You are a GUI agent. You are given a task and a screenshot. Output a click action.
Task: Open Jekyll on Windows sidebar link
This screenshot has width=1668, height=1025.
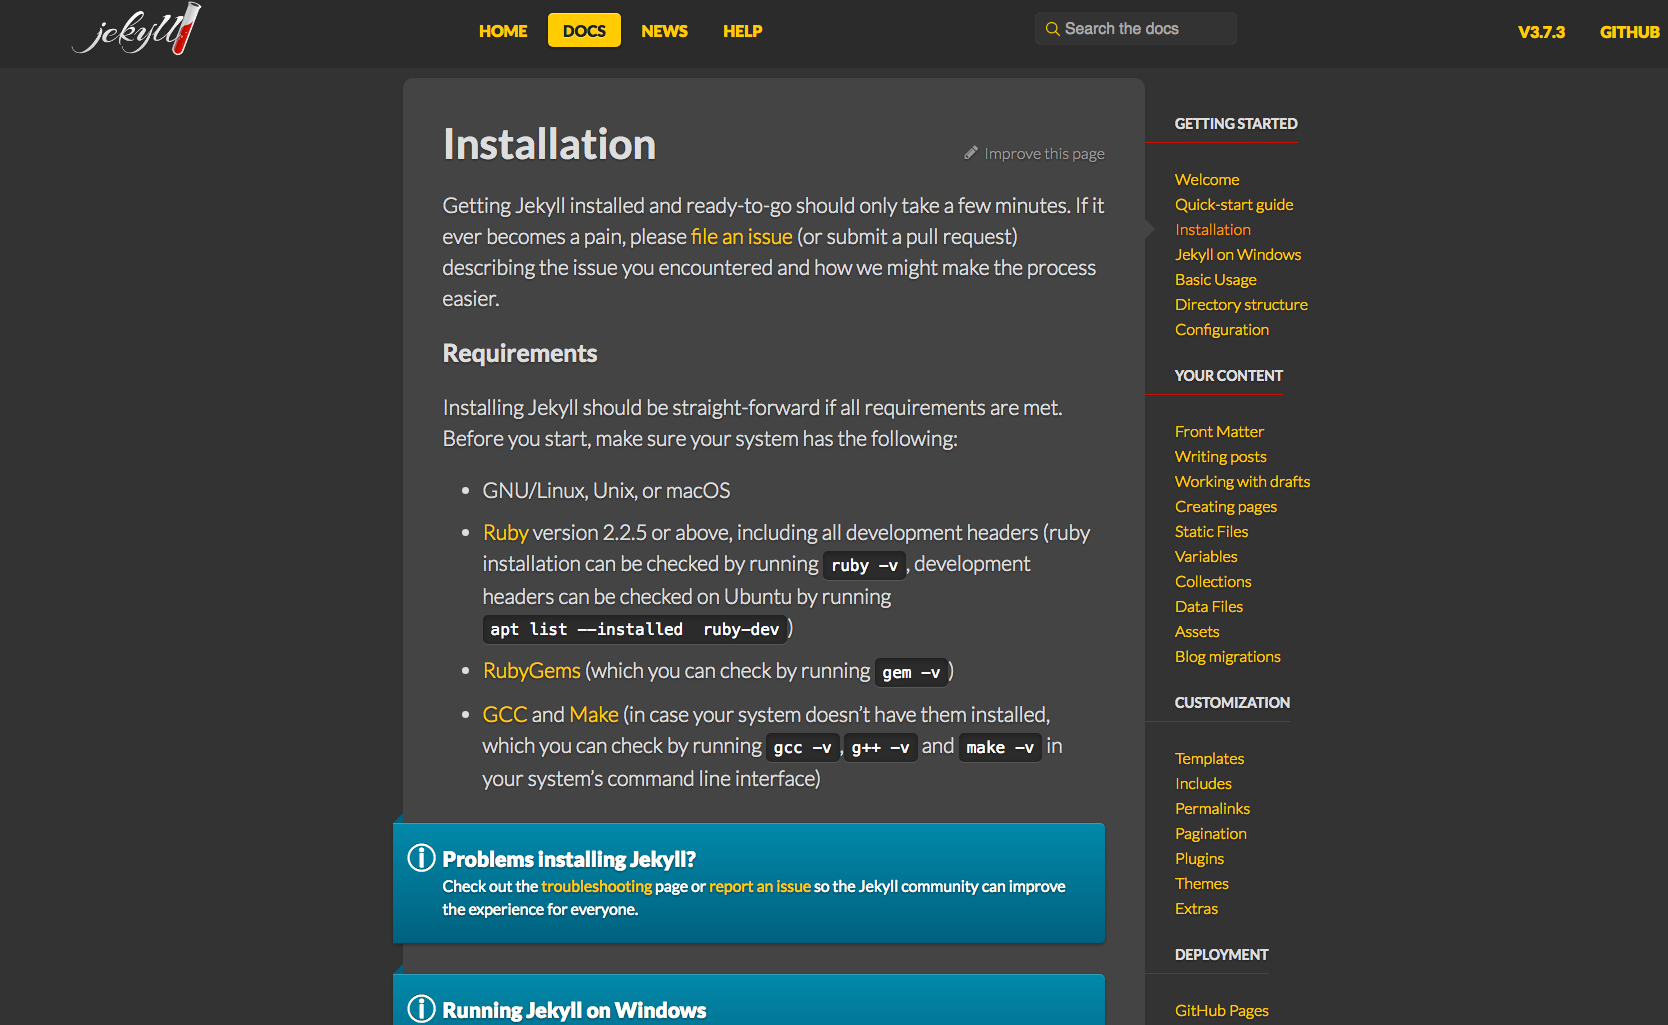[1238, 255]
